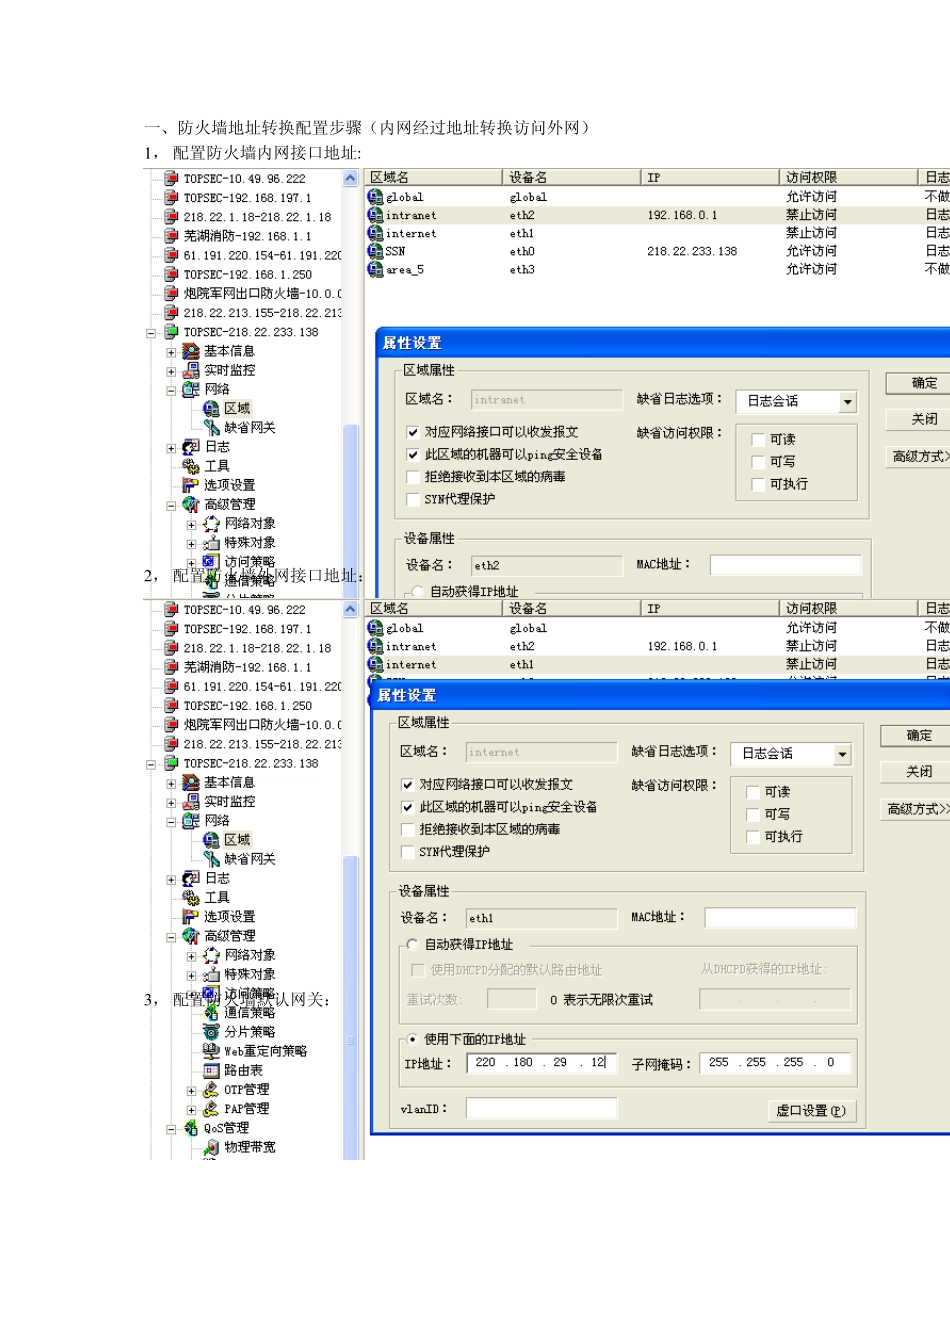Select the 使用下面的IP地址 radio button
Screen dimensions: 950x1344
click(412, 1039)
